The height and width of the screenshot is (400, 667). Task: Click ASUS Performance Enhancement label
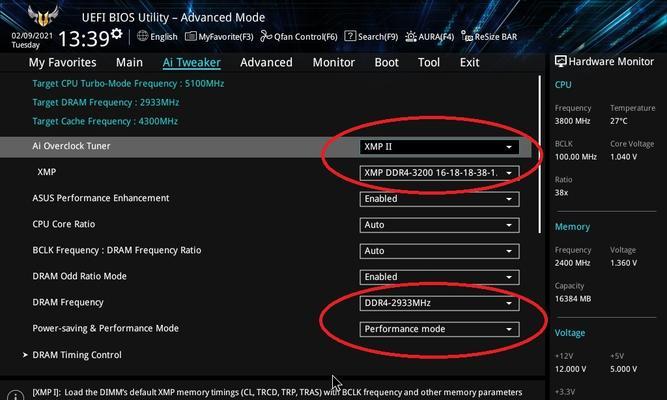pos(101,198)
